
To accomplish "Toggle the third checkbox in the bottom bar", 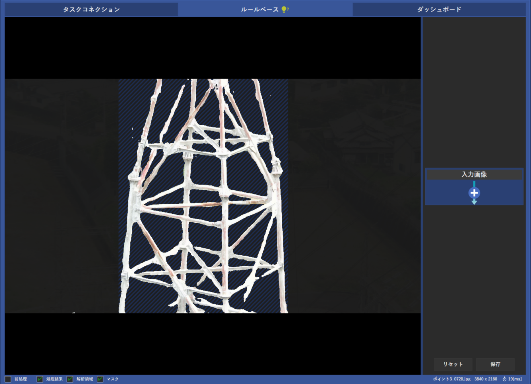I will pyautogui.click(x=70, y=379).
